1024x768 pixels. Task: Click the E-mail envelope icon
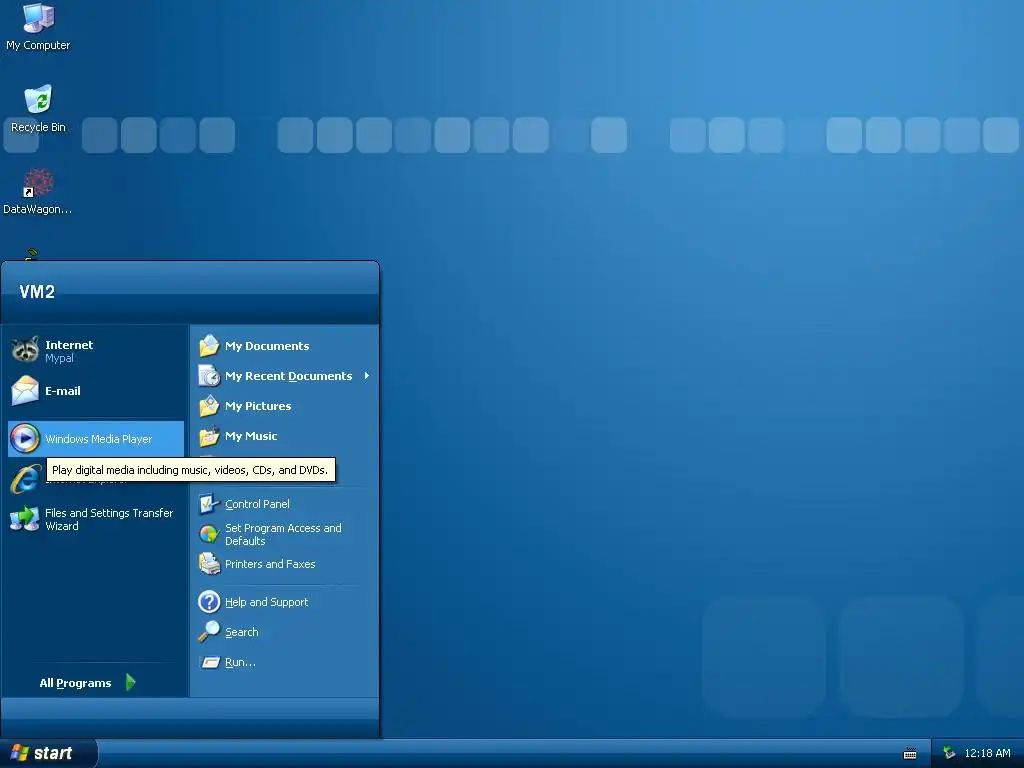tap(25, 391)
